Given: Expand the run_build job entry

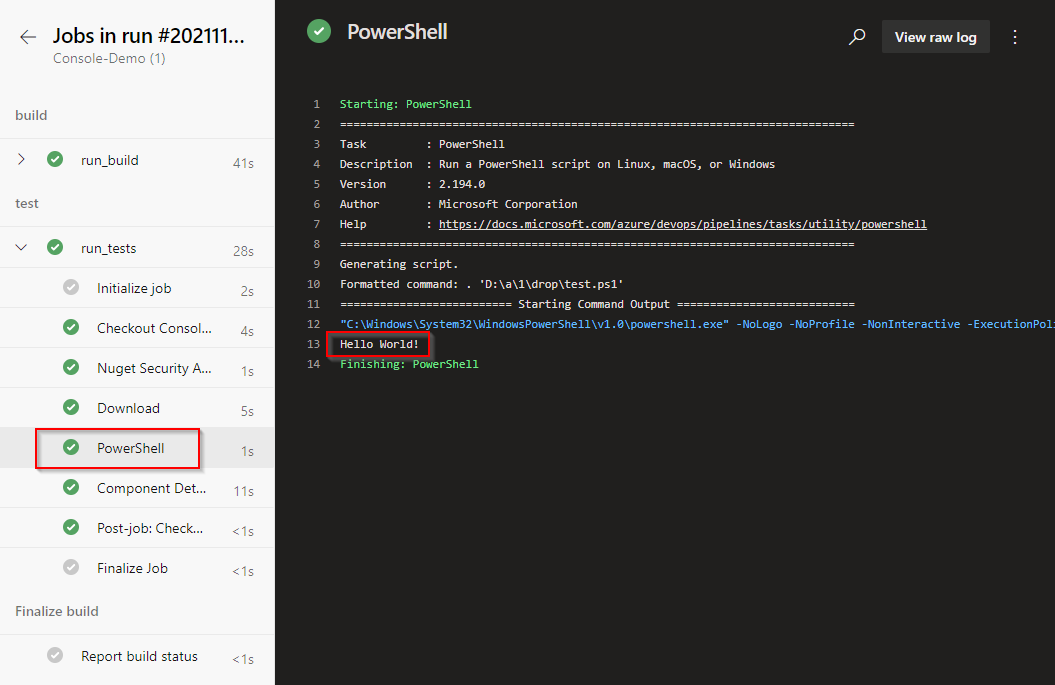Looking at the screenshot, I should coord(22,159).
